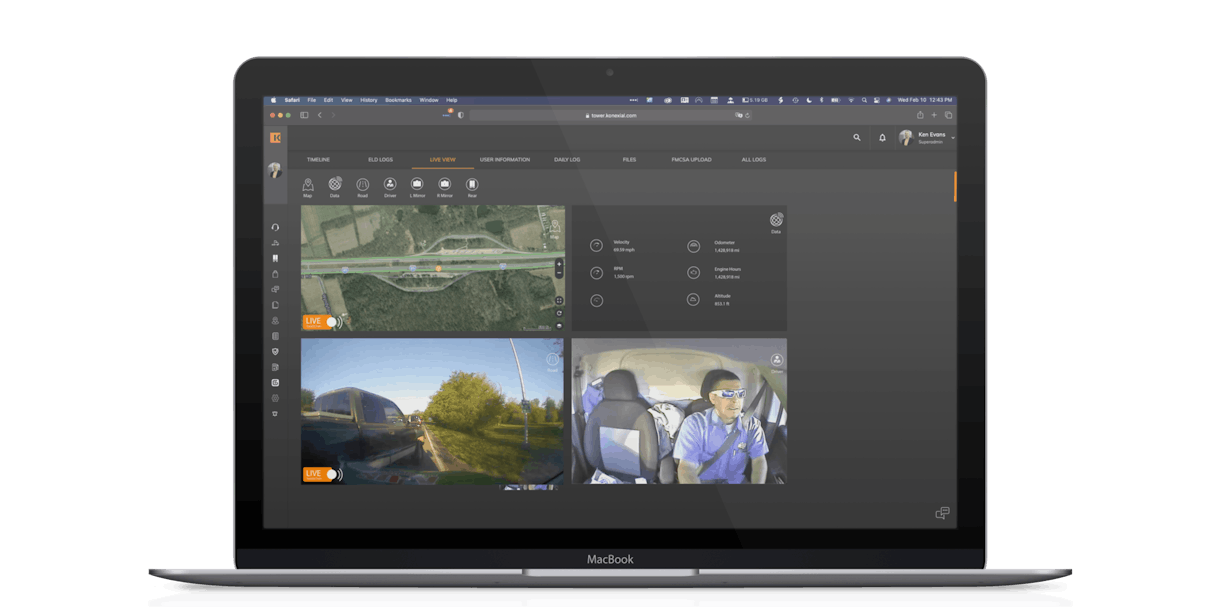
Task: Click the RPM value 1,500 rpm
Action: tap(624, 277)
